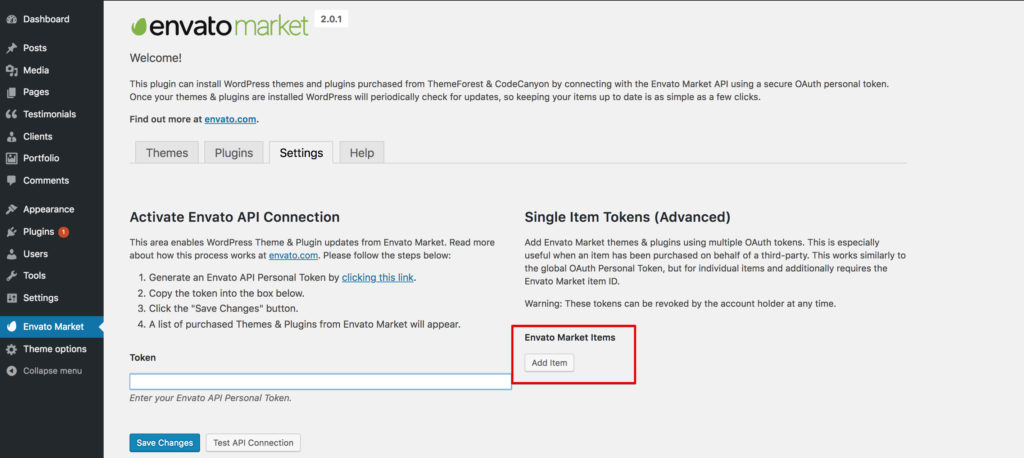Focus the Token input field
This screenshot has width=1024, height=458.
pyautogui.click(x=320, y=382)
